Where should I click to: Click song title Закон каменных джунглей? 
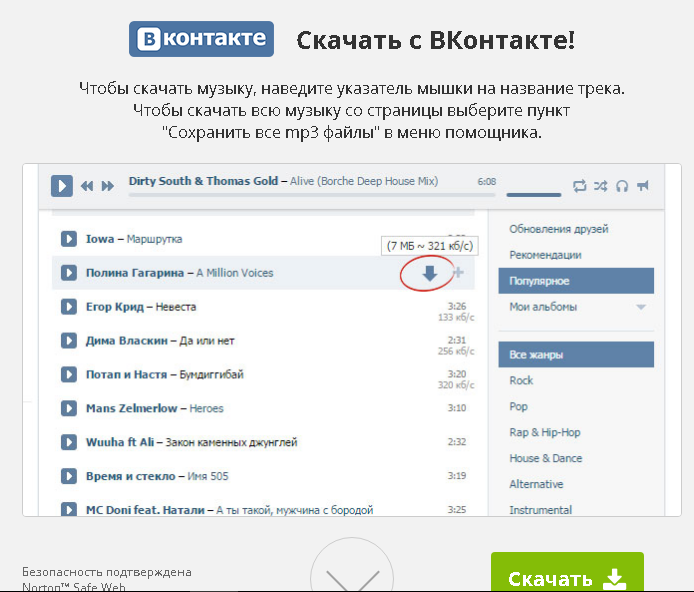[231, 442]
